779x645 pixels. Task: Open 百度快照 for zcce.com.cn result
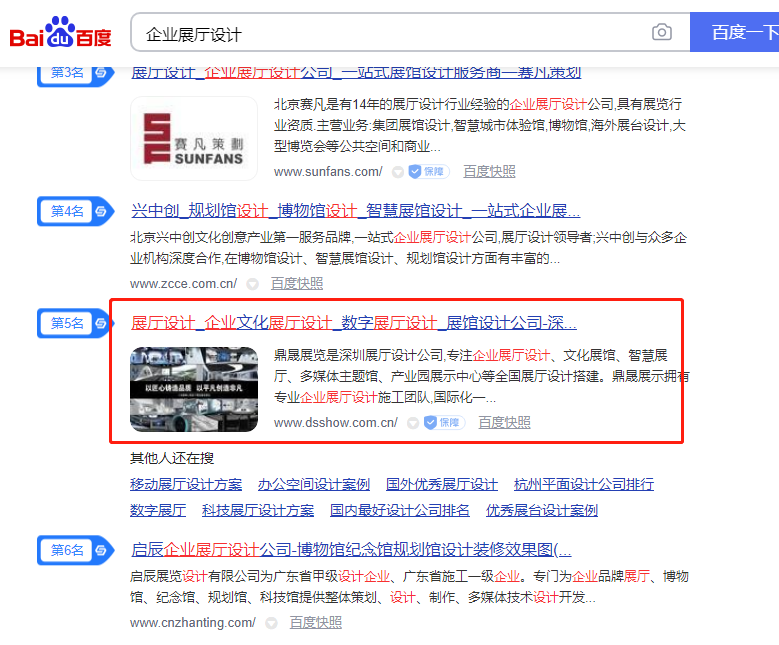297,284
